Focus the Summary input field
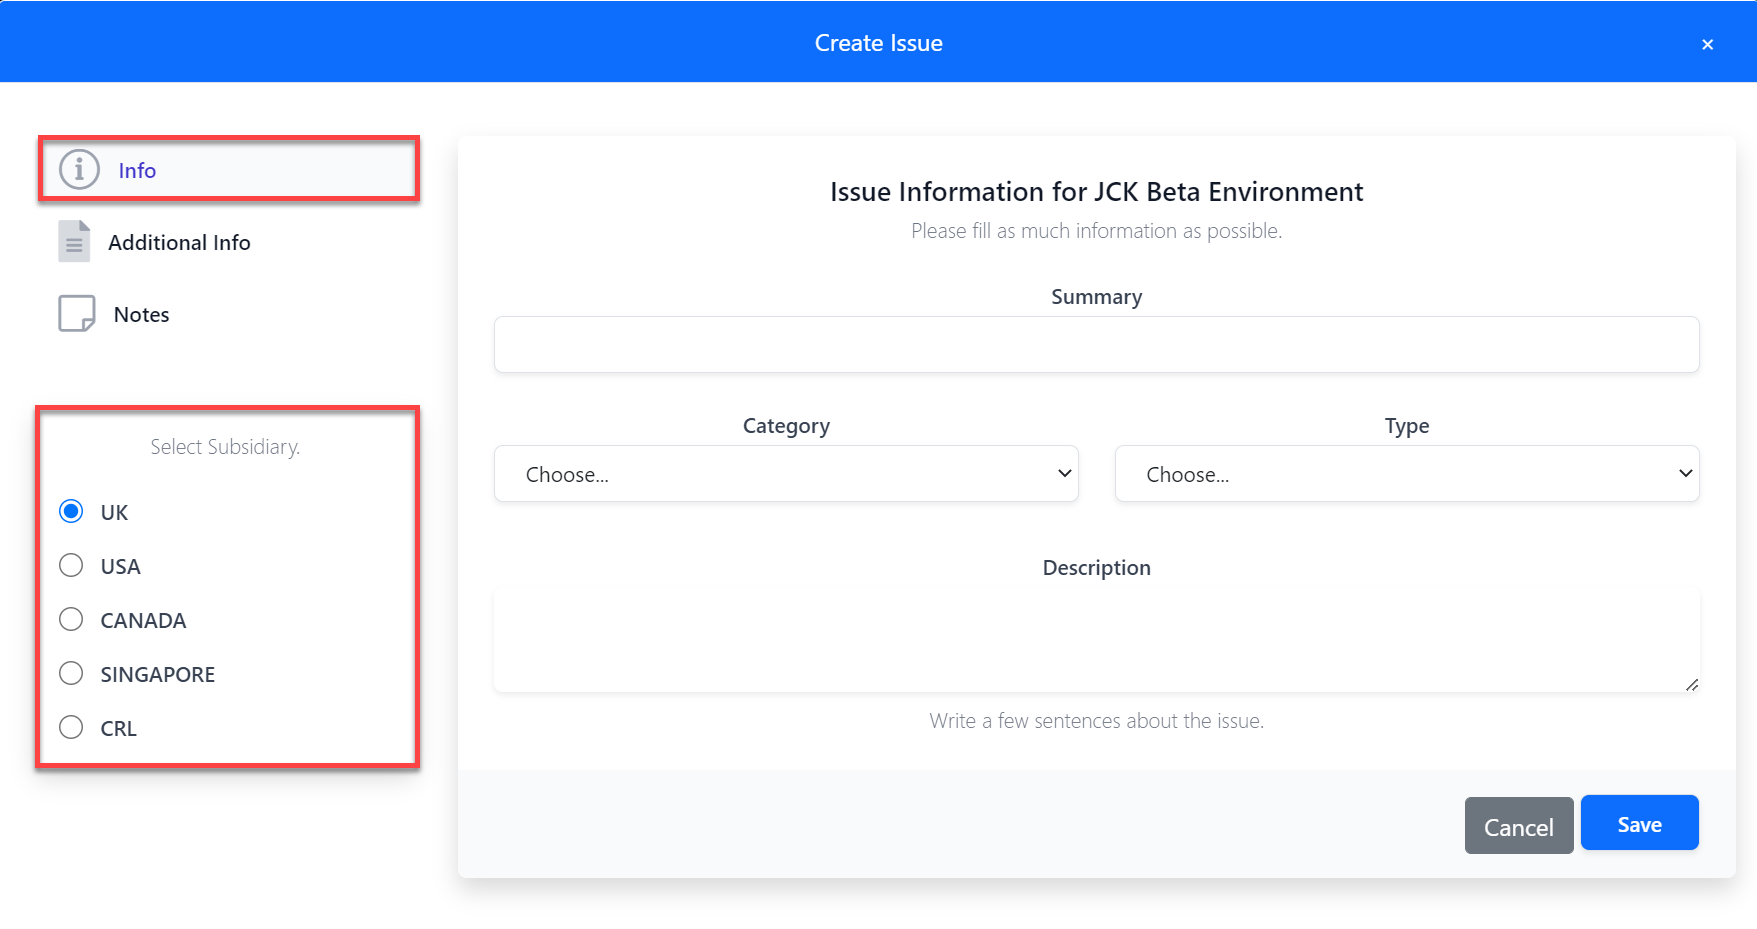1757x929 pixels. coord(1097,345)
